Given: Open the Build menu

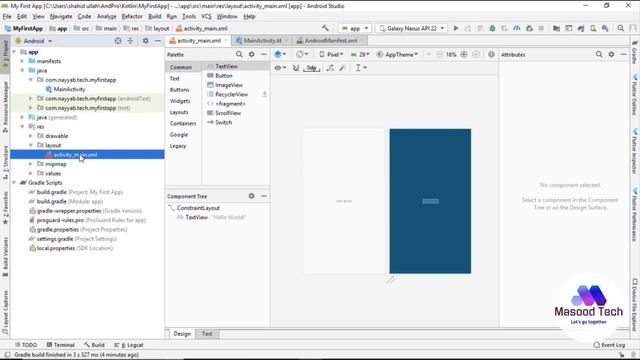Looking at the screenshot, I should coord(154,16).
